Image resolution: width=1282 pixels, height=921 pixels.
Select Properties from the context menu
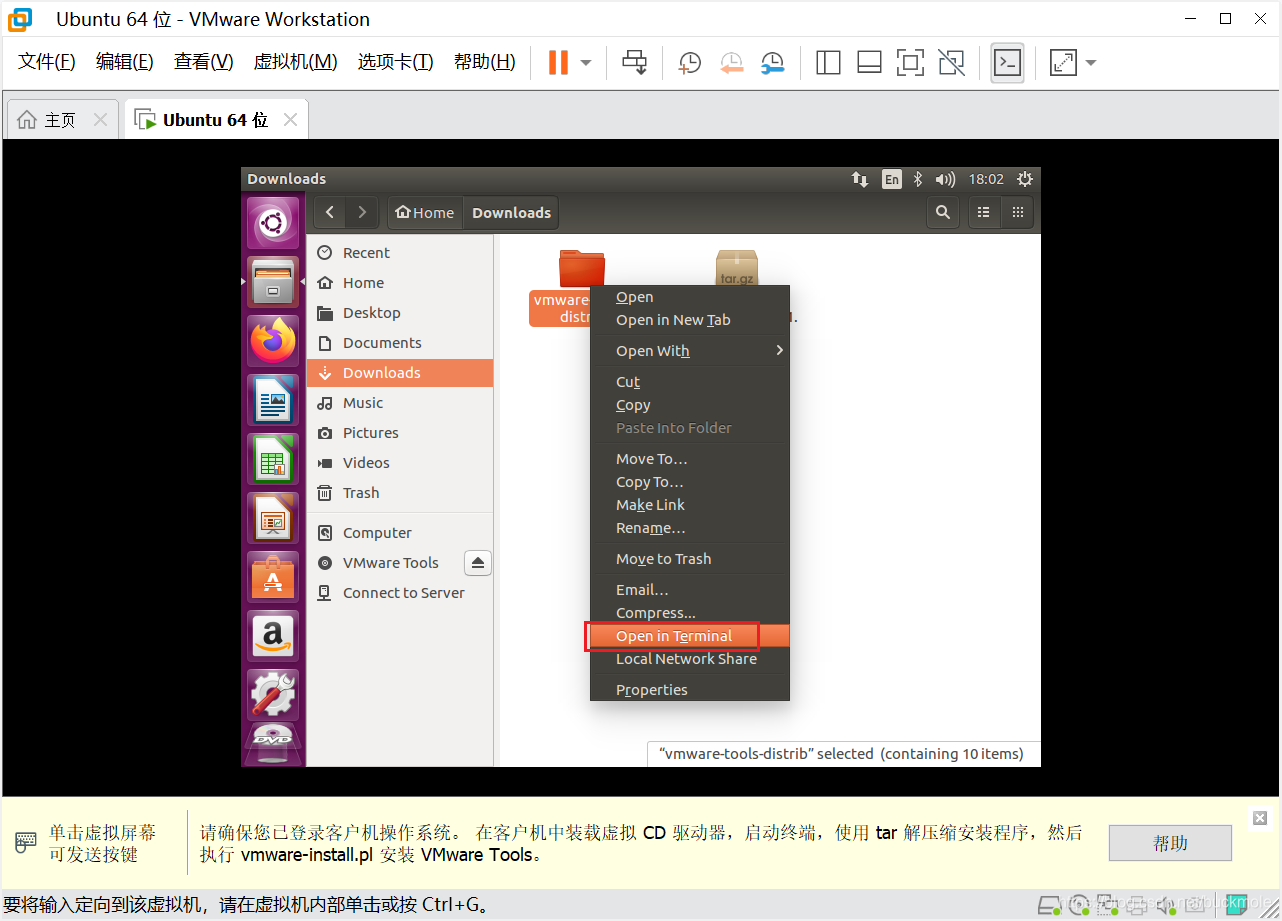(690, 690)
